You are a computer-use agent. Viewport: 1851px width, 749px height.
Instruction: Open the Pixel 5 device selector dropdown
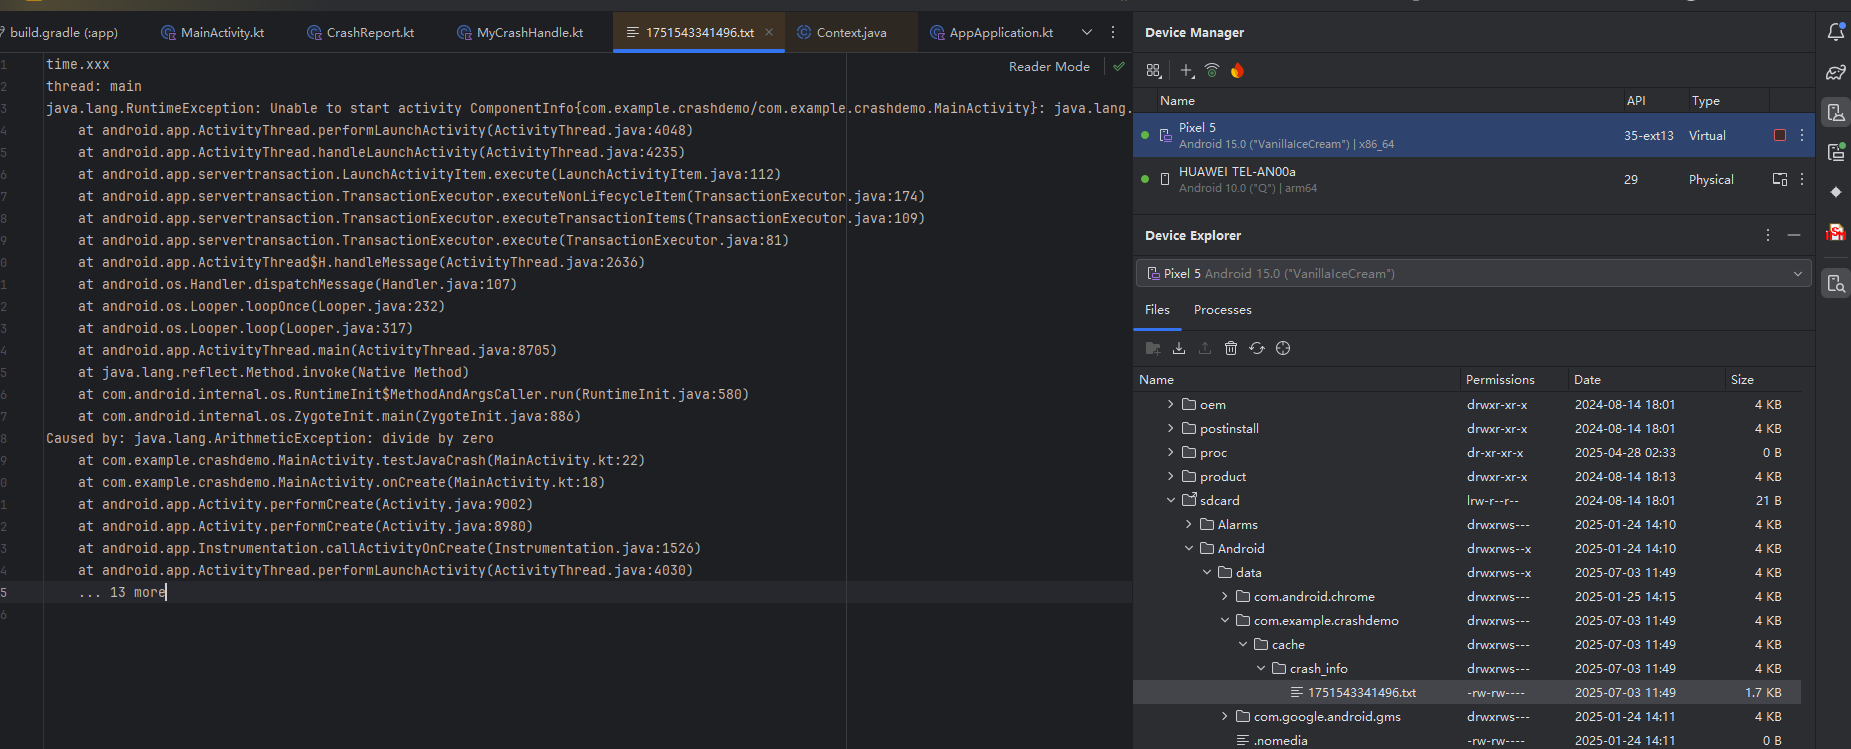1473,273
